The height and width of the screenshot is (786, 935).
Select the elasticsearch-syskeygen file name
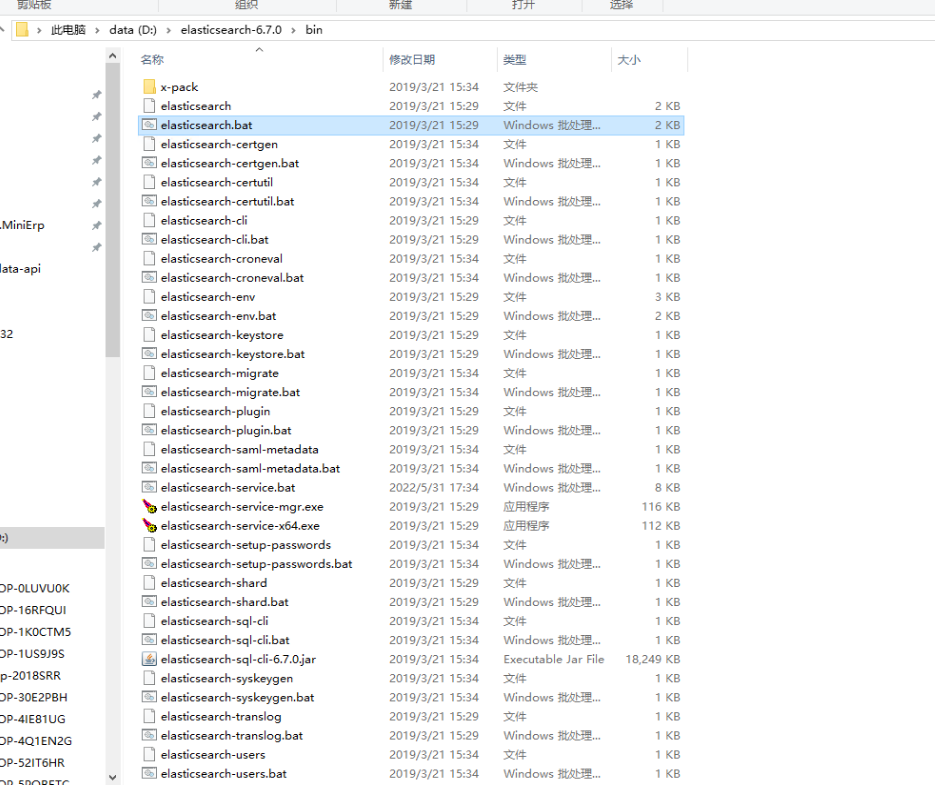click(227, 679)
